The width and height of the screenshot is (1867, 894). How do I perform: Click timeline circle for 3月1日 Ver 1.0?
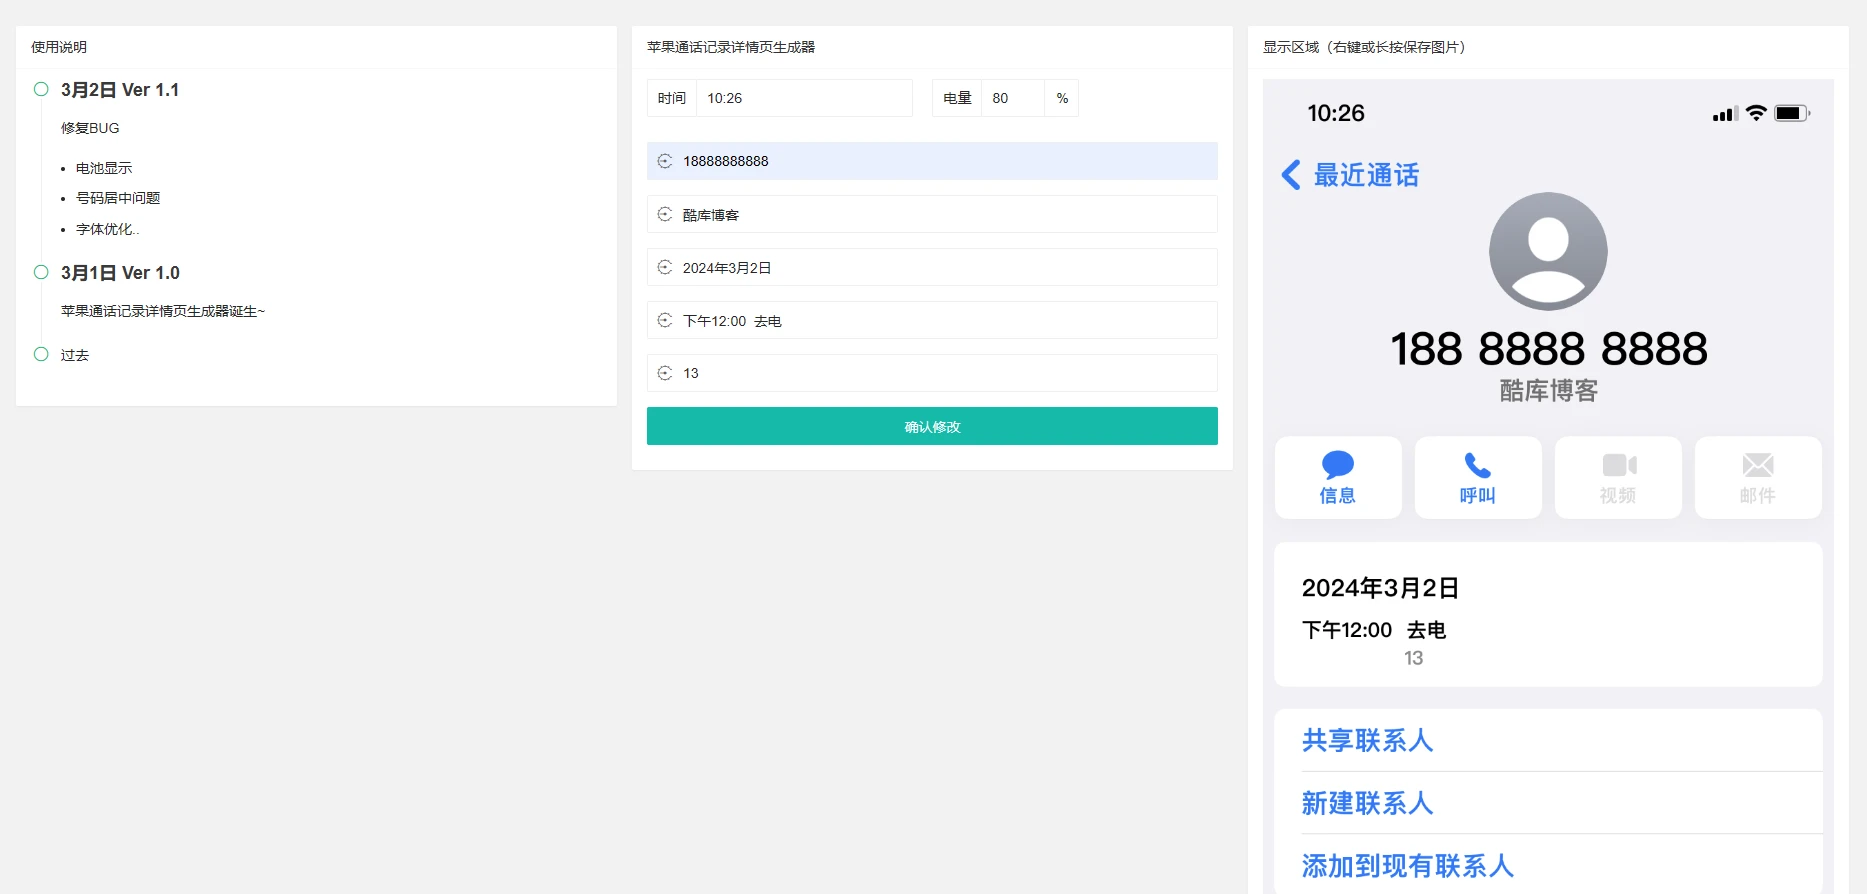pyautogui.click(x=41, y=272)
